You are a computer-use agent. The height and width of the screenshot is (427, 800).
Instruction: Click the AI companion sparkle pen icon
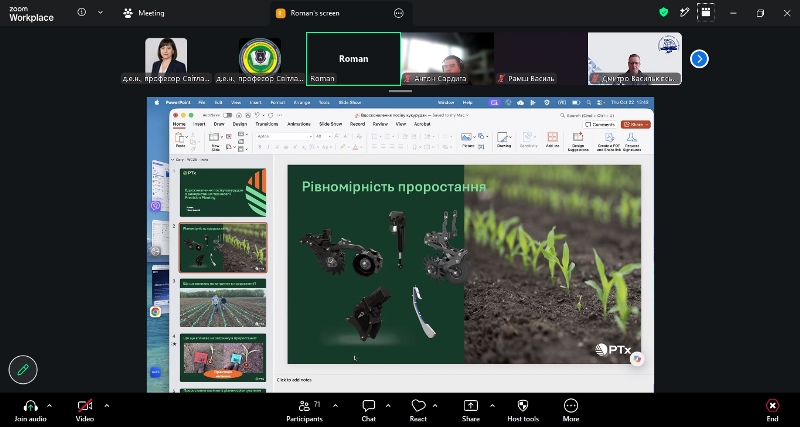pos(685,13)
